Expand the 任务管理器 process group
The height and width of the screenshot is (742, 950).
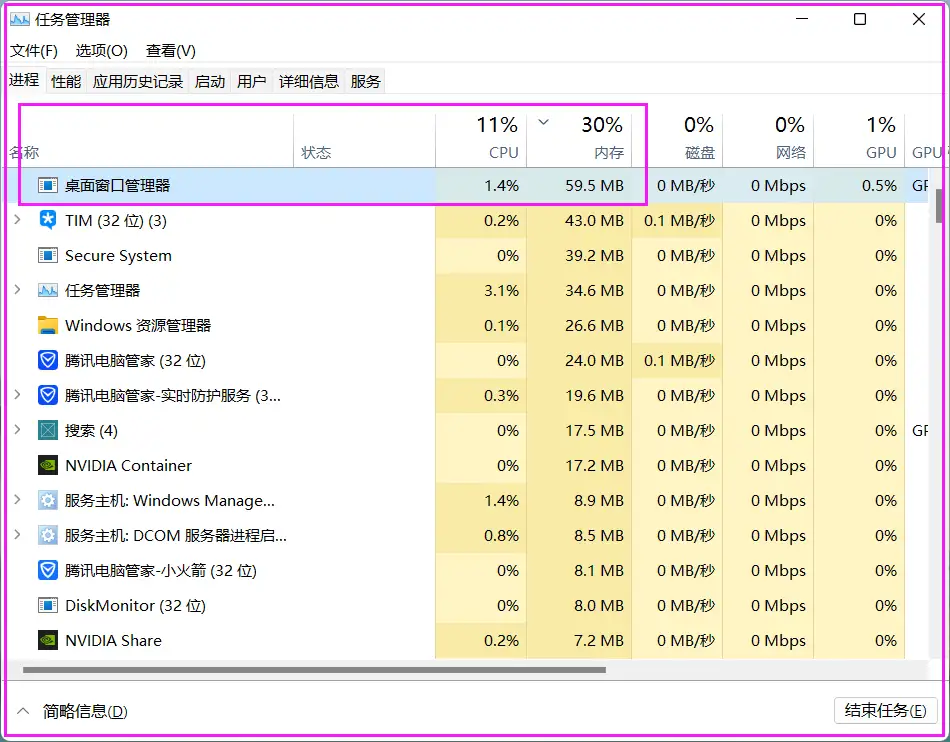tap(18, 290)
